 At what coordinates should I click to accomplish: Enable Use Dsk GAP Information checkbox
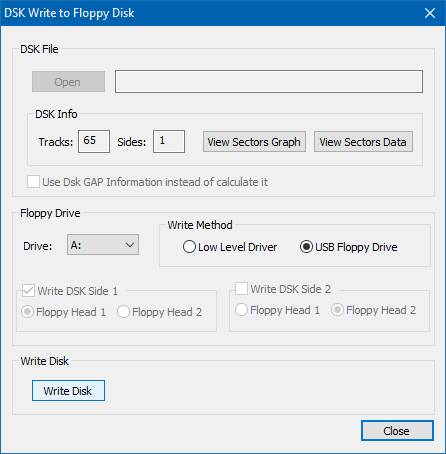click(x=33, y=182)
